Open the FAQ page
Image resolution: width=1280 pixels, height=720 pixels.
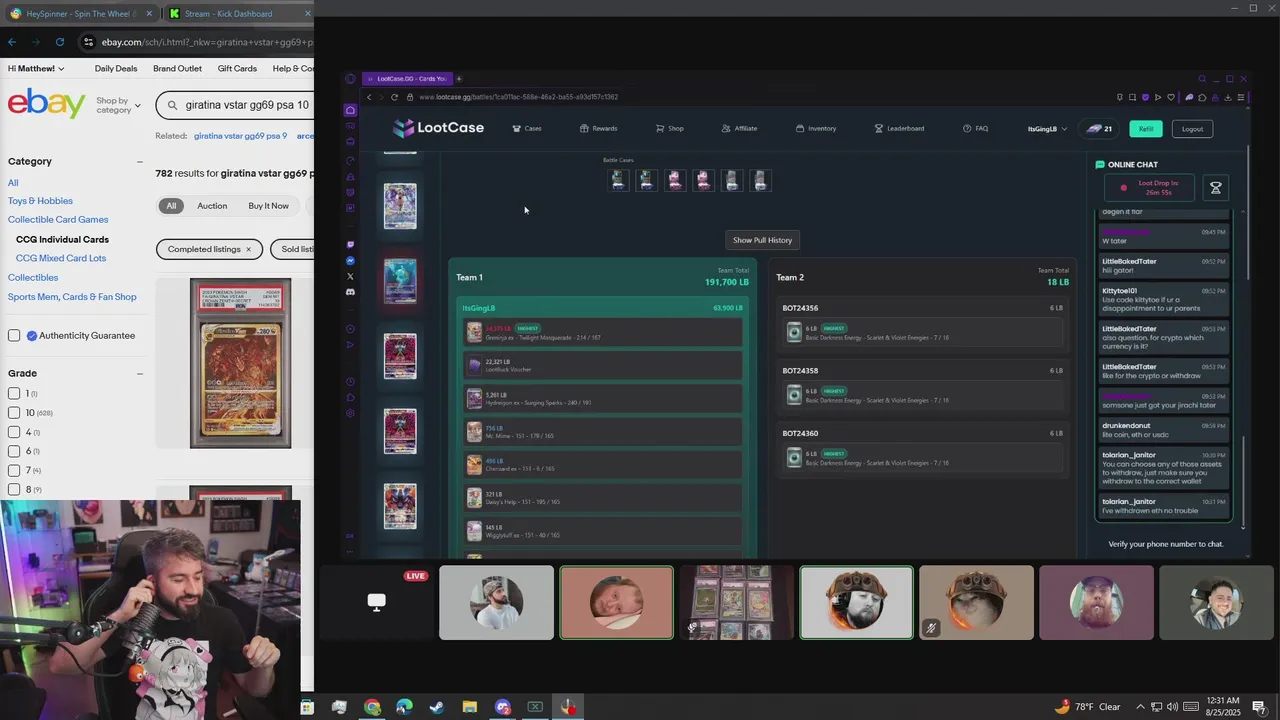(x=975, y=128)
